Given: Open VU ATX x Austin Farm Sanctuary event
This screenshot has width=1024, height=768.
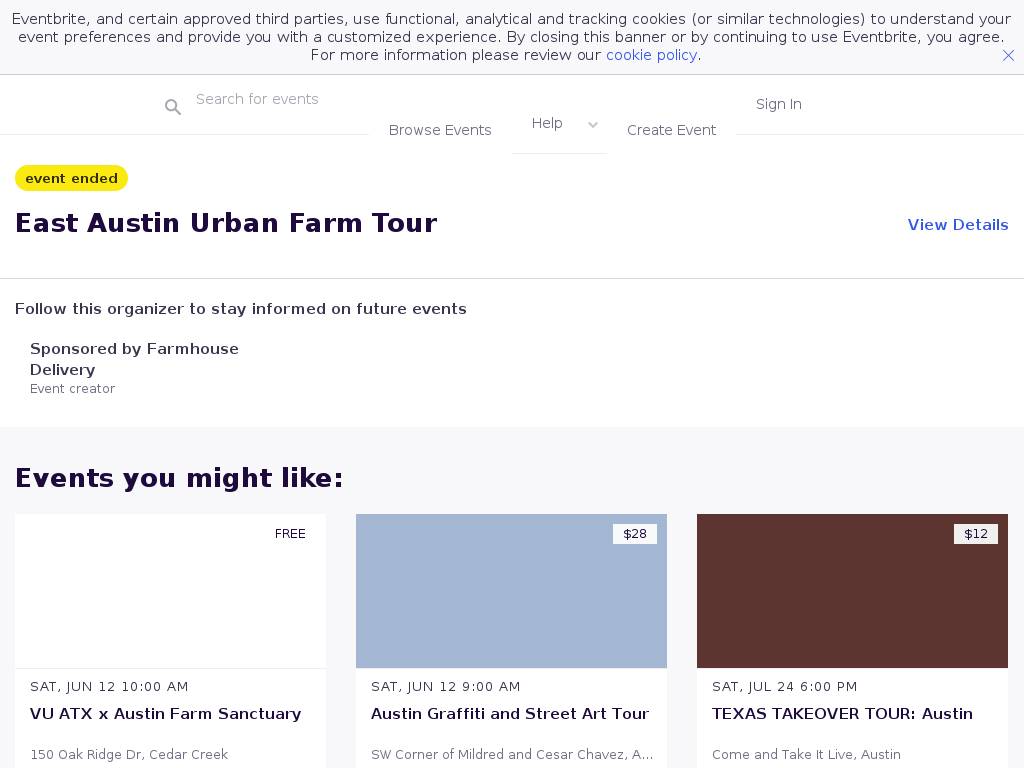Looking at the screenshot, I should (x=165, y=714).
